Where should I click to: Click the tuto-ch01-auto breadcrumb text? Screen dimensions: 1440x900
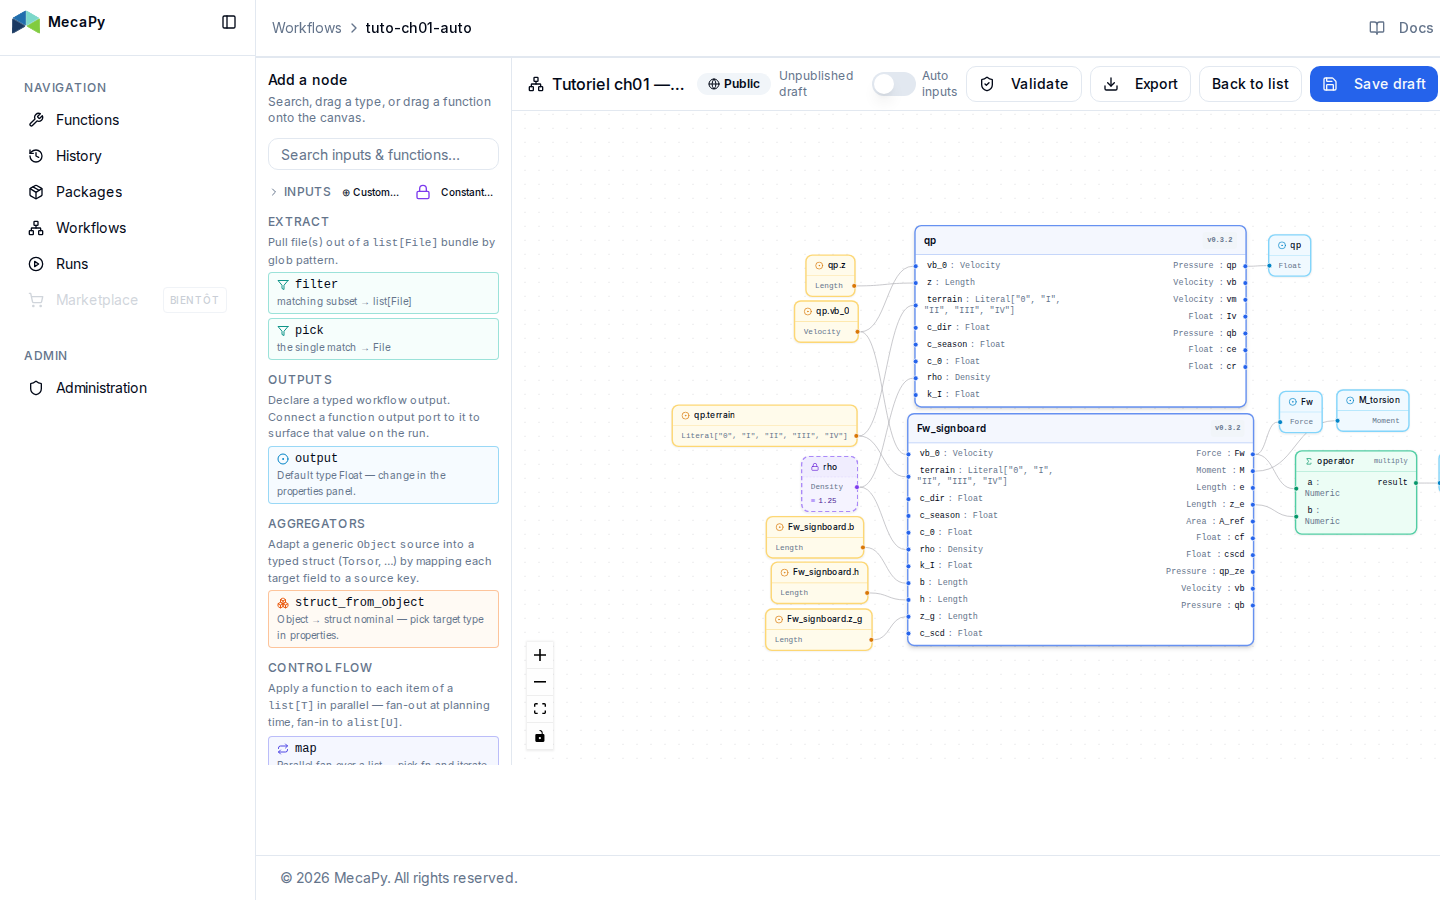tap(418, 28)
